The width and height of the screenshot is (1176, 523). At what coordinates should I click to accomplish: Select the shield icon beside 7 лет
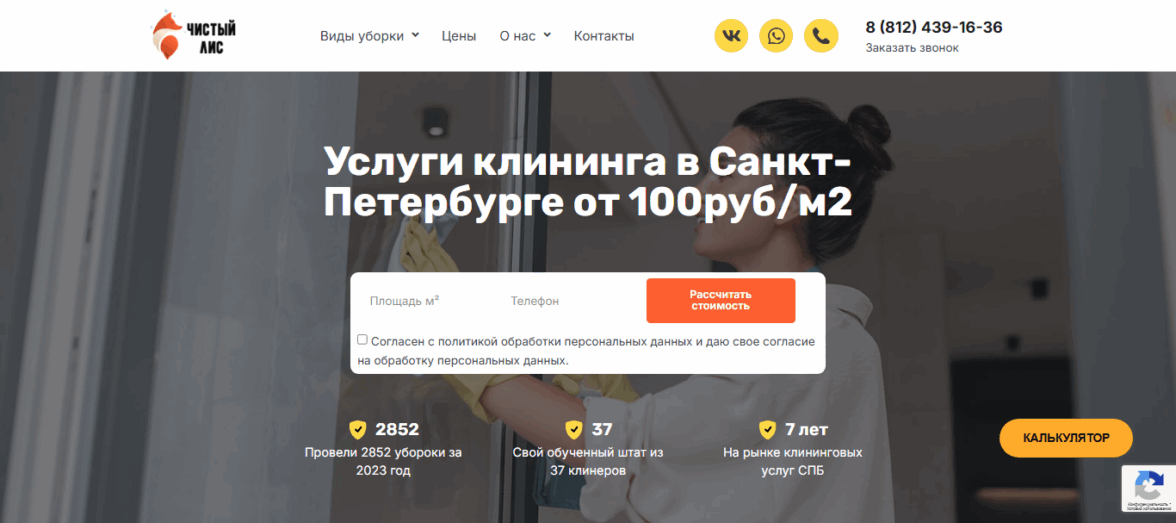pos(767,430)
